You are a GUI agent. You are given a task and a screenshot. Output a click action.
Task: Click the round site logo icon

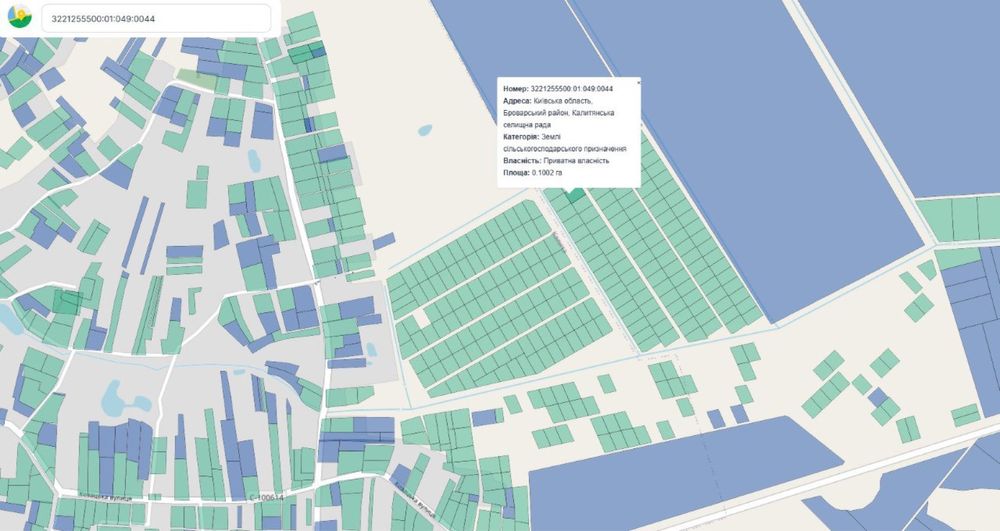(20, 17)
